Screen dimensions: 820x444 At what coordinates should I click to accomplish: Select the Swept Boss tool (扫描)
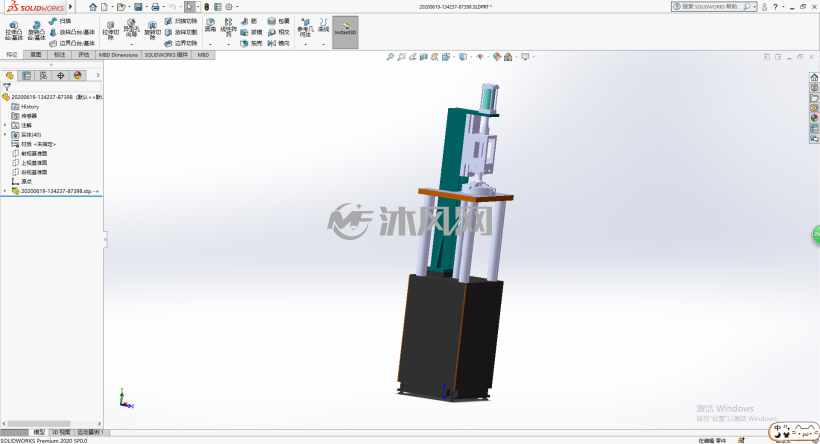click(60, 21)
